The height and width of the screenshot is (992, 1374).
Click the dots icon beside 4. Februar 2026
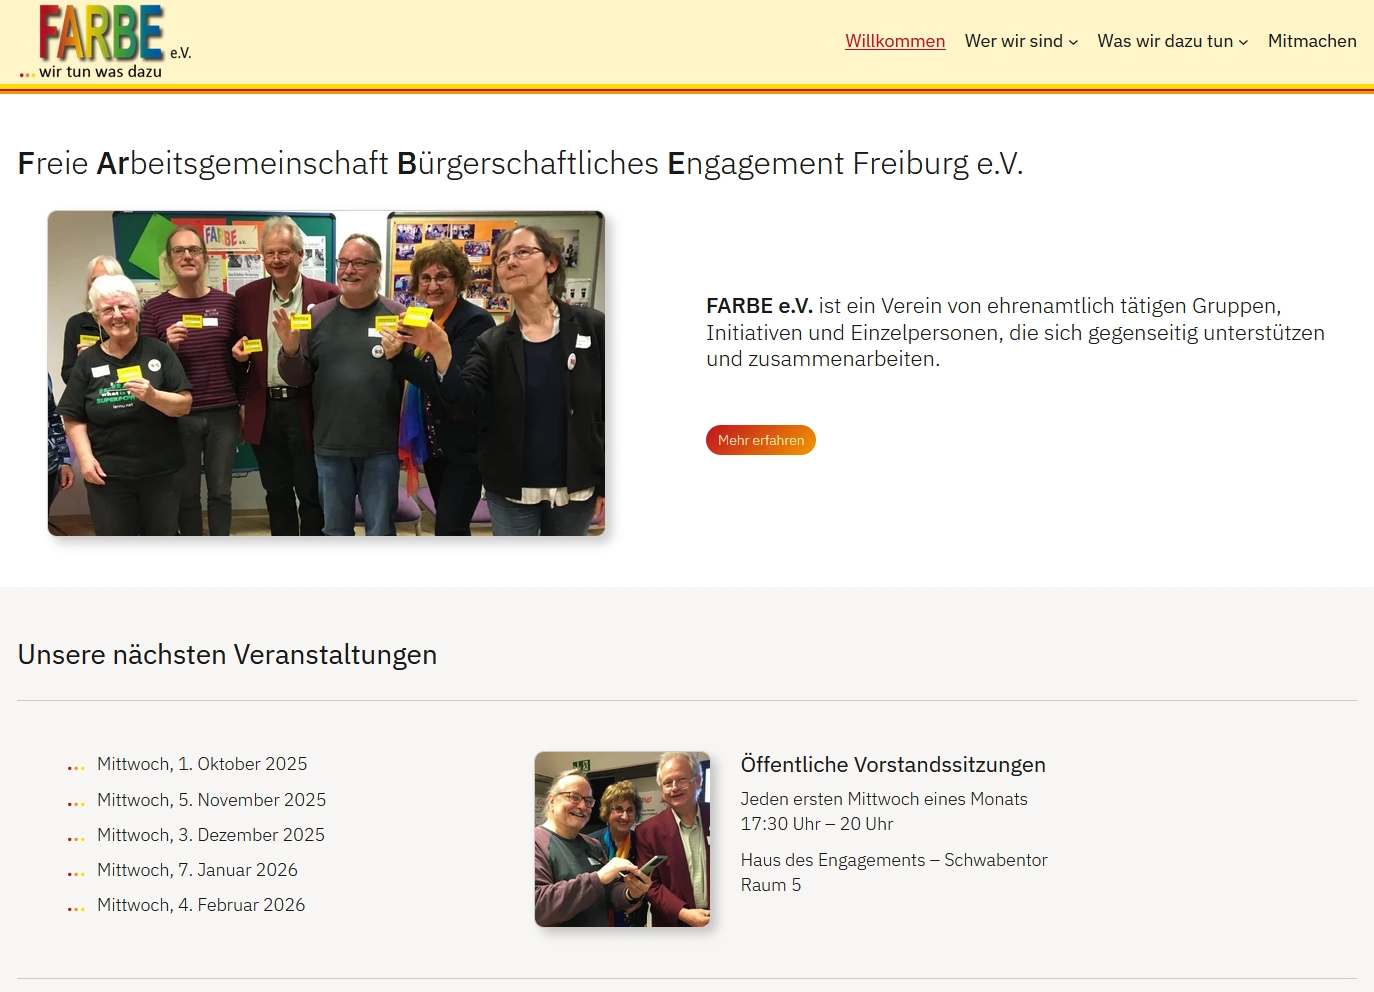click(x=75, y=905)
